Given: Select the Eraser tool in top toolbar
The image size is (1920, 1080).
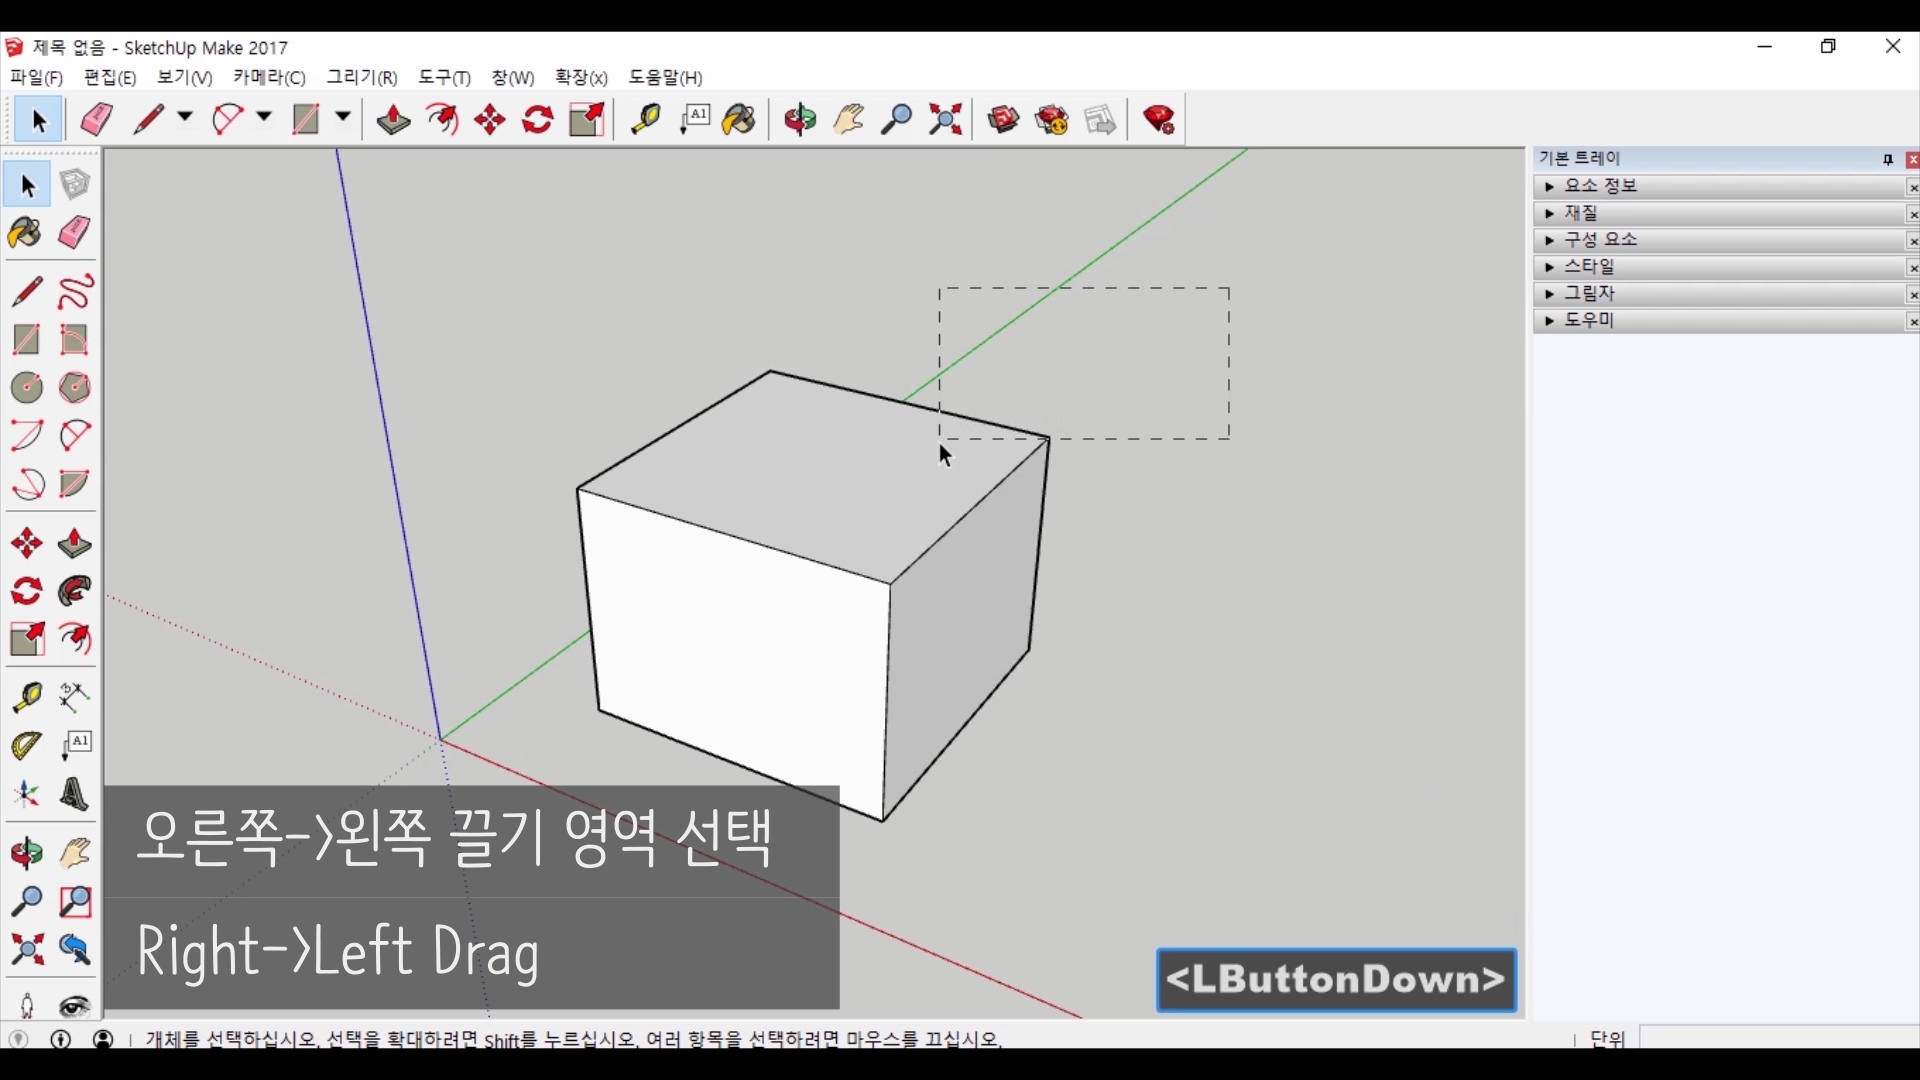Looking at the screenshot, I should [x=97, y=120].
